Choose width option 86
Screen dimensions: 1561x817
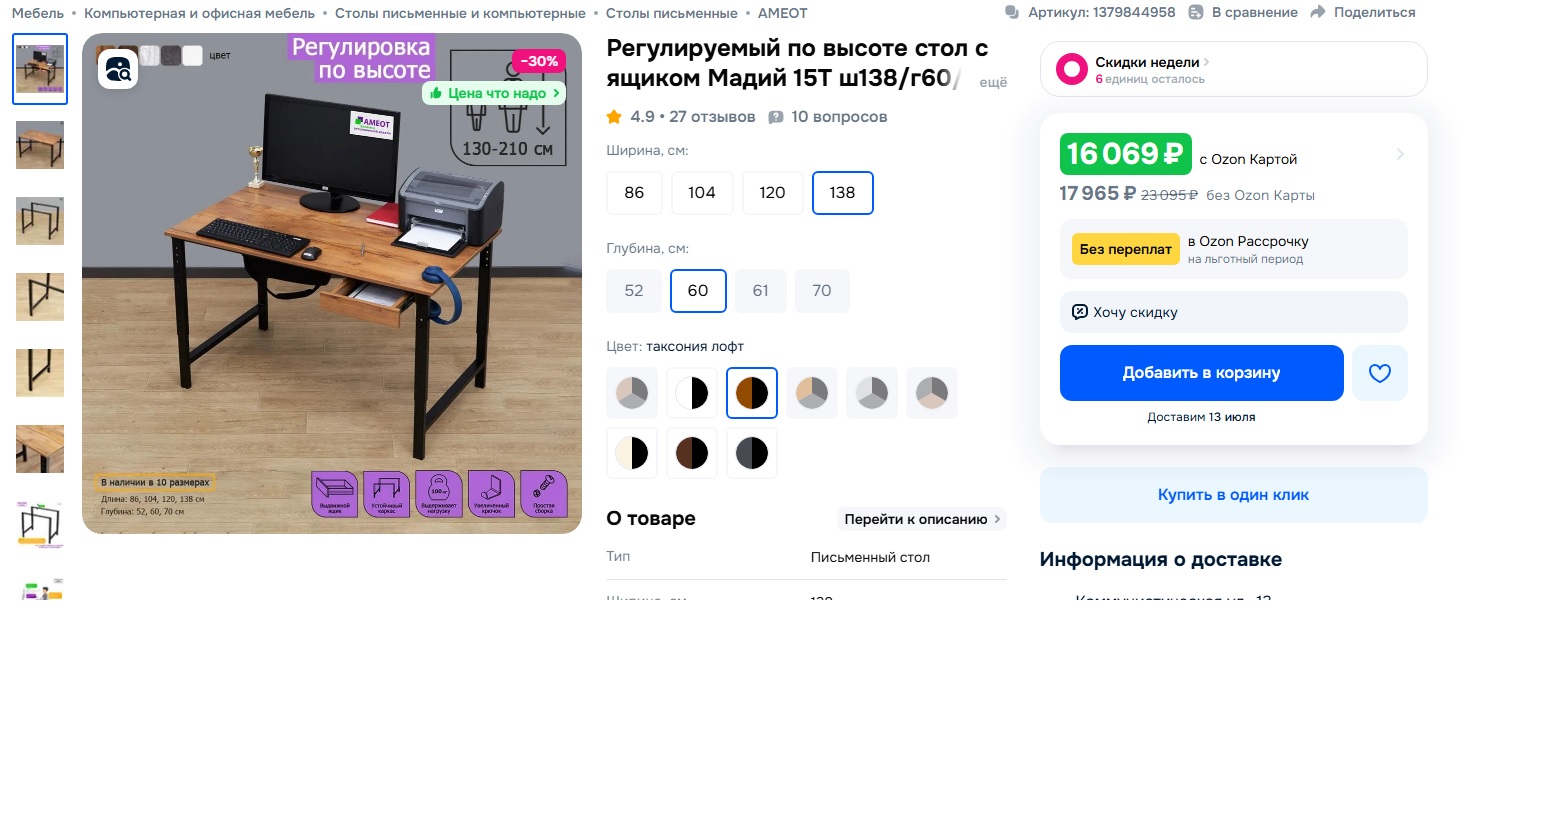(x=634, y=193)
